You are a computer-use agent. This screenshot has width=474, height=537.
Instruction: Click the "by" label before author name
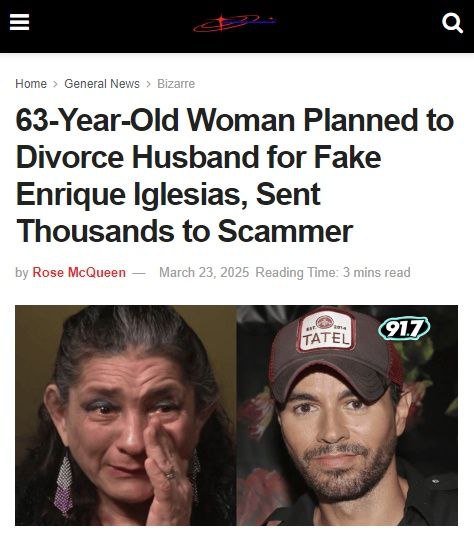tap(22, 273)
